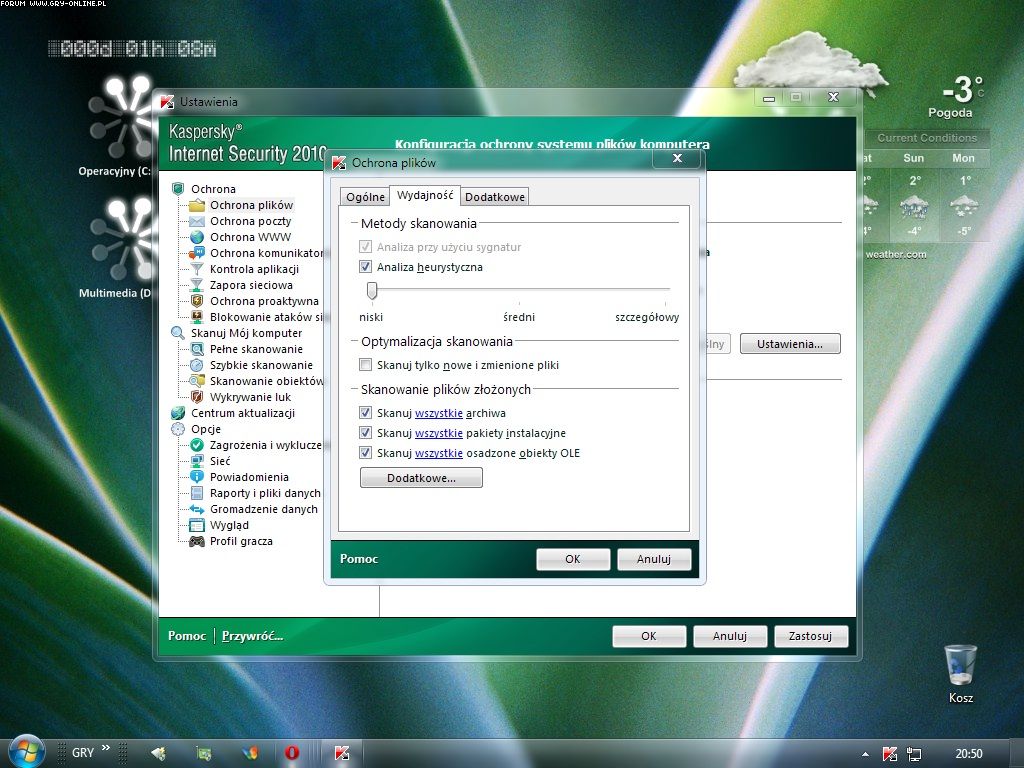
Task: Click Anuluj in the Ustawienia window
Action: coord(729,636)
